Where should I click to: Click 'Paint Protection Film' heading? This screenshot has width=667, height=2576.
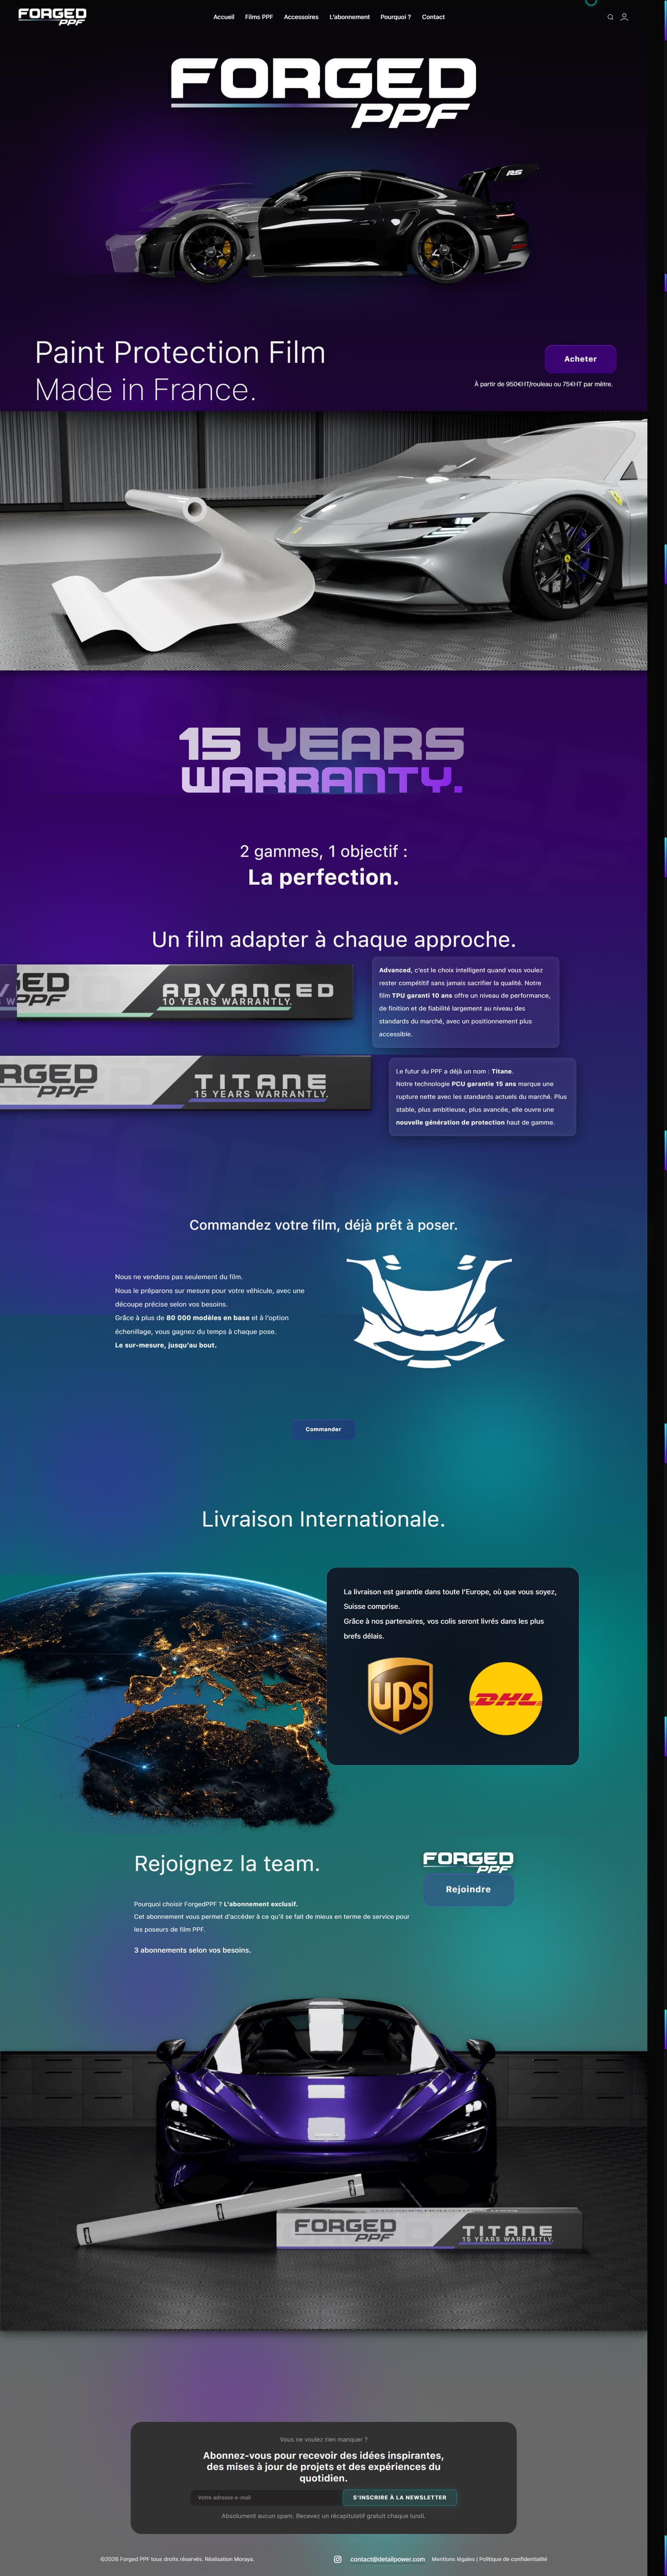pyautogui.click(x=180, y=352)
